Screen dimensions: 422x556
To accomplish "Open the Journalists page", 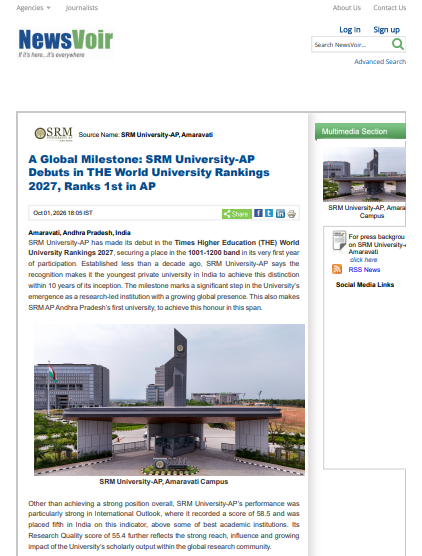I will click(x=82, y=8).
